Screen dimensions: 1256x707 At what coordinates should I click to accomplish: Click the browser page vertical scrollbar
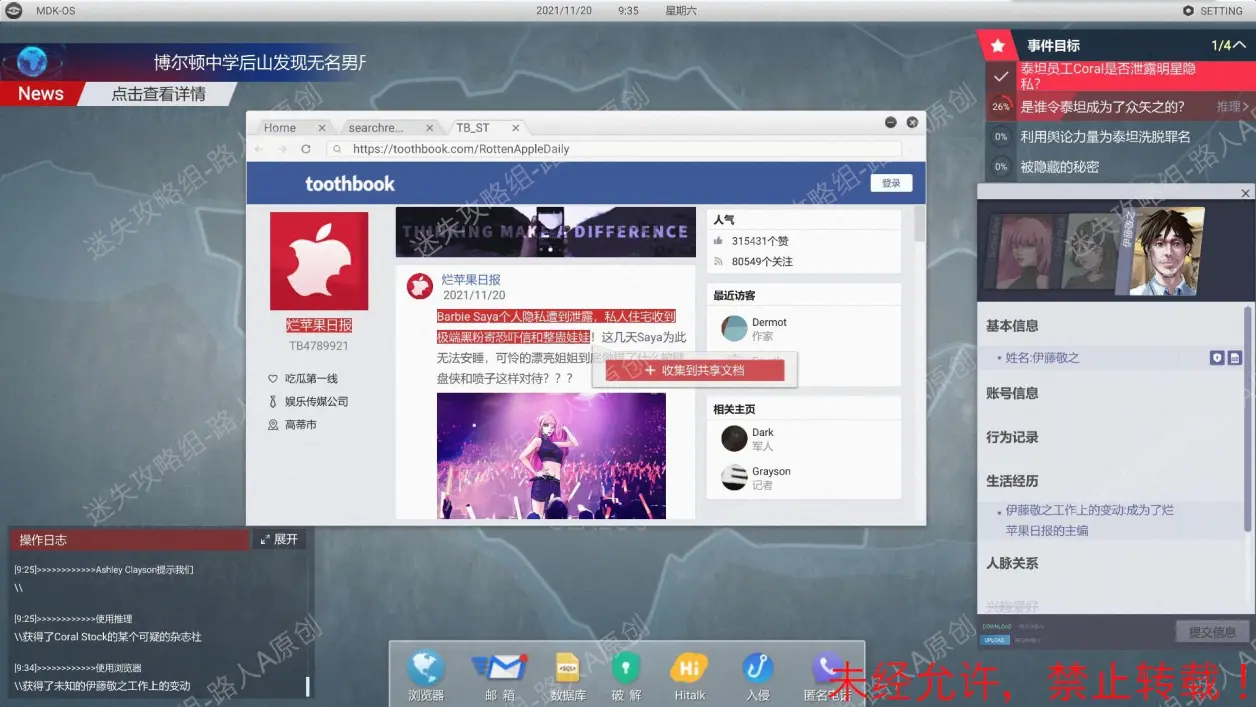coord(919,224)
